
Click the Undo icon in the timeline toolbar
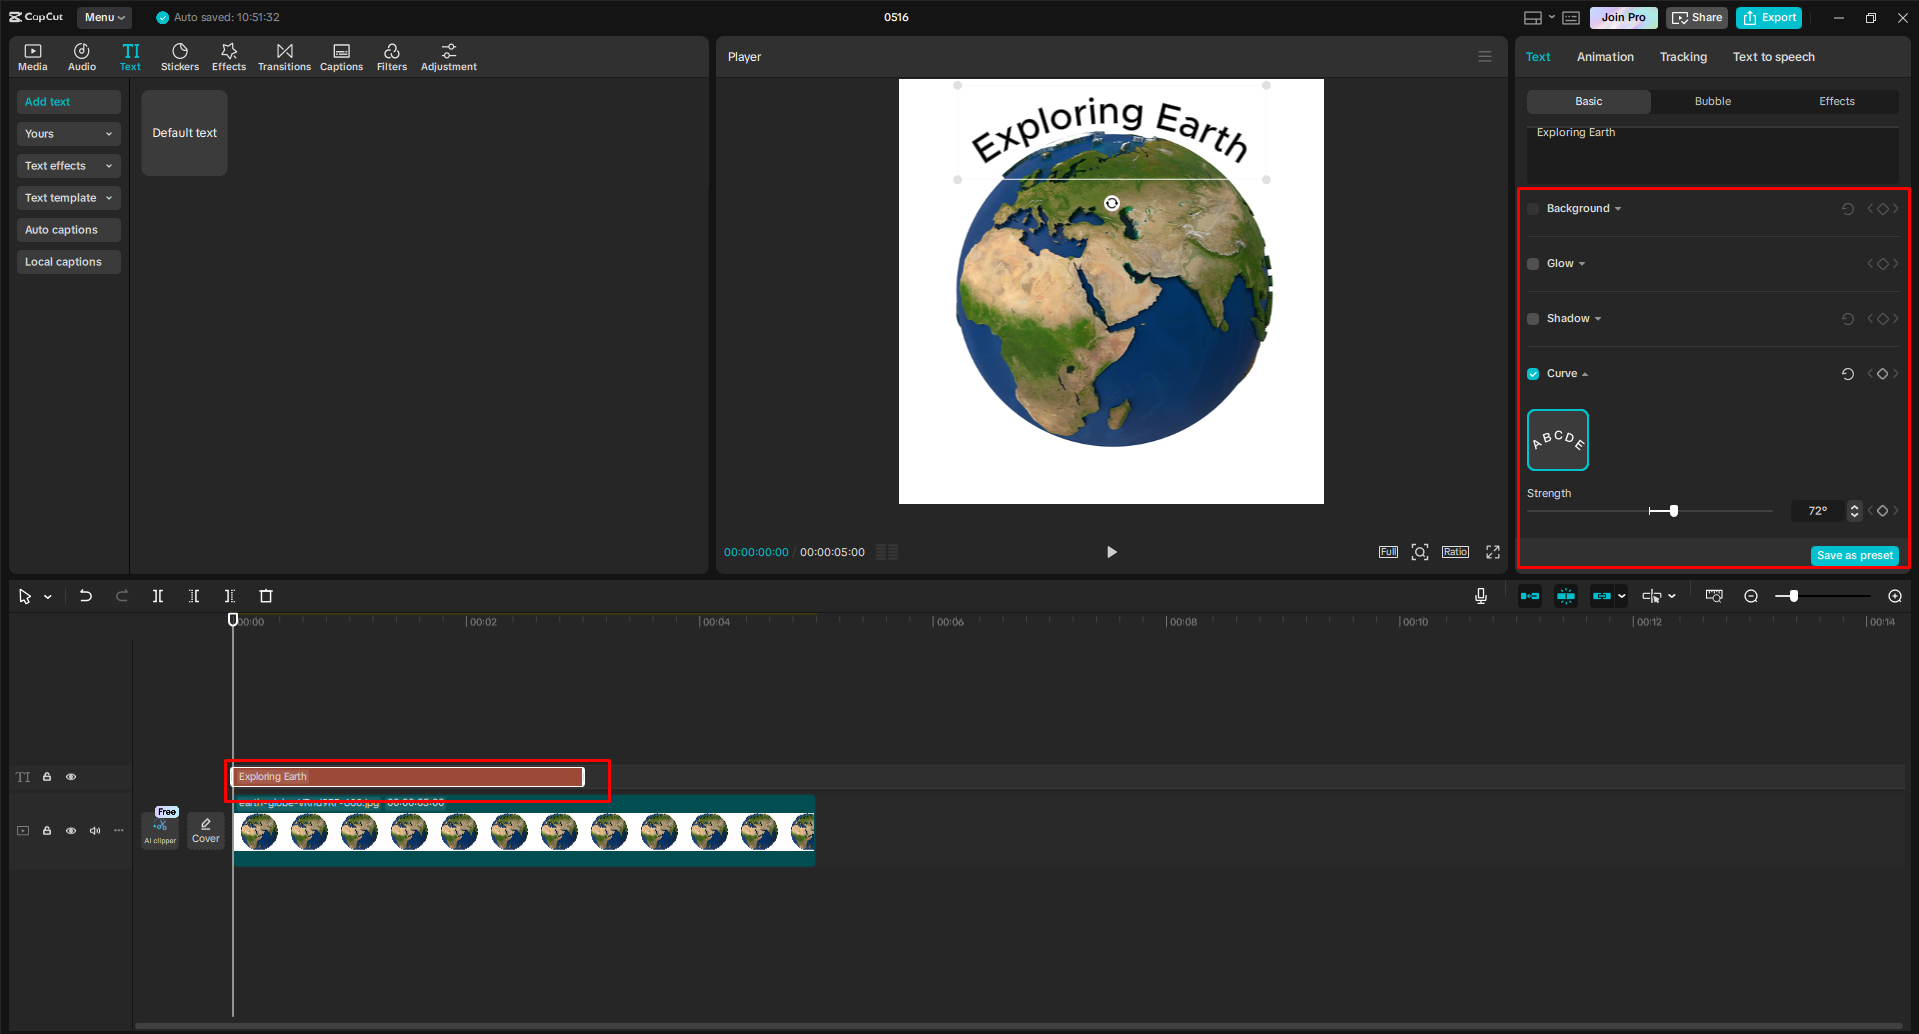pos(85,595)
